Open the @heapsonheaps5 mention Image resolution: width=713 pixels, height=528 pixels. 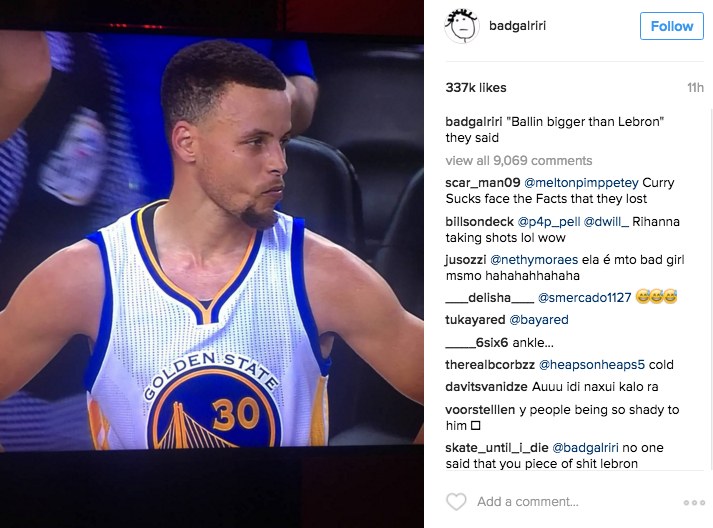point(592,365)
